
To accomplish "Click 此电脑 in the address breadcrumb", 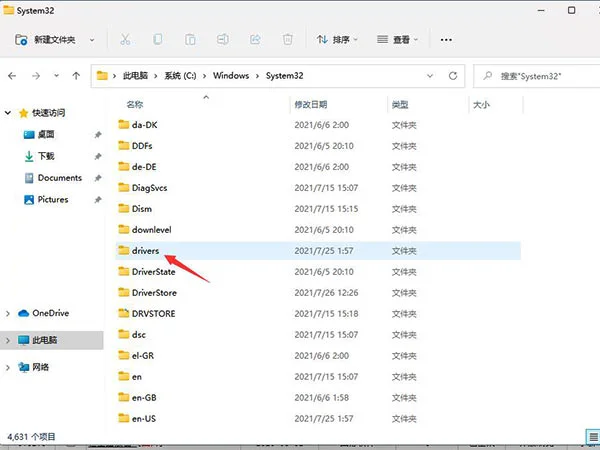I will pos(135,76).
